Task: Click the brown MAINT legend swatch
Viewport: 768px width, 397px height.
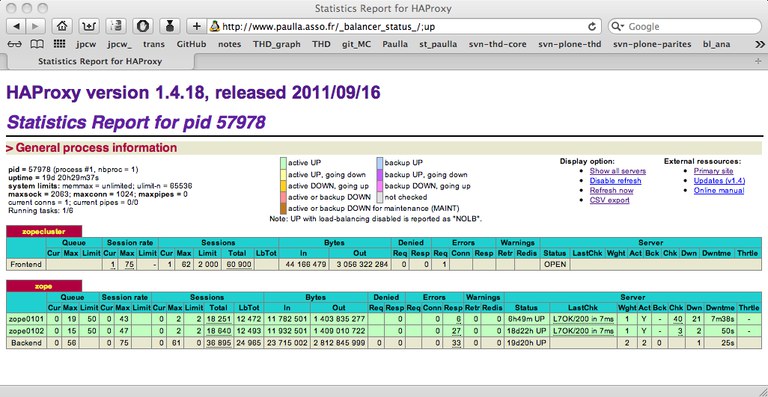Action: click(283, 209)
